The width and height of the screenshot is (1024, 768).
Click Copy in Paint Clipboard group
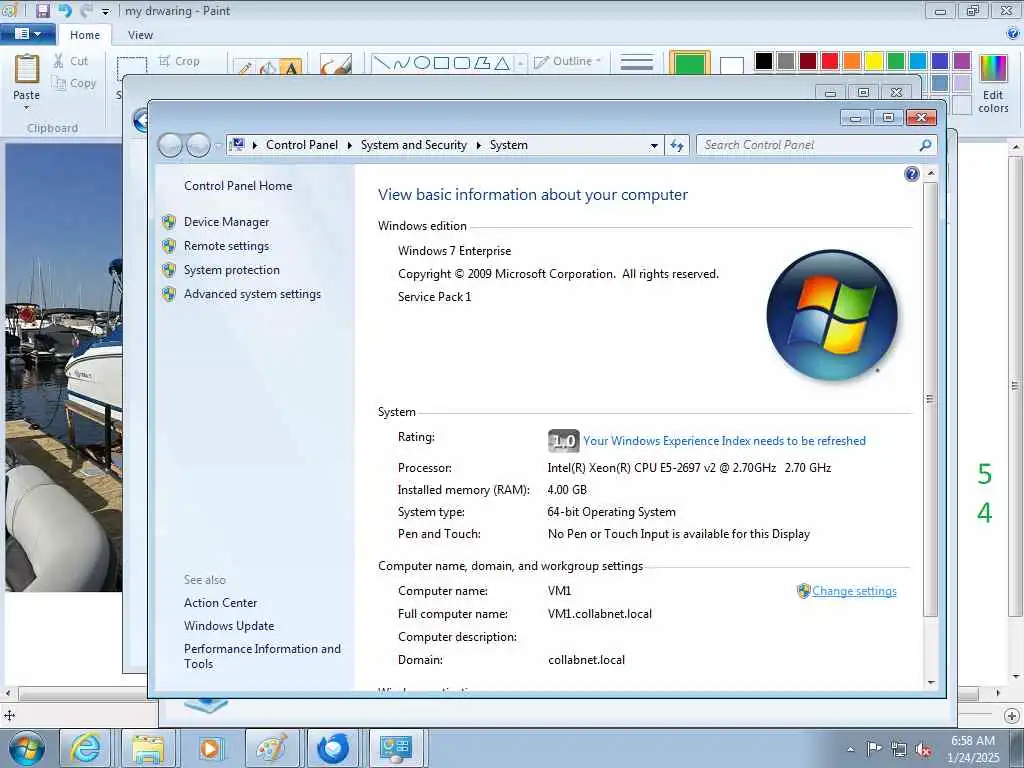pos(74,84)
